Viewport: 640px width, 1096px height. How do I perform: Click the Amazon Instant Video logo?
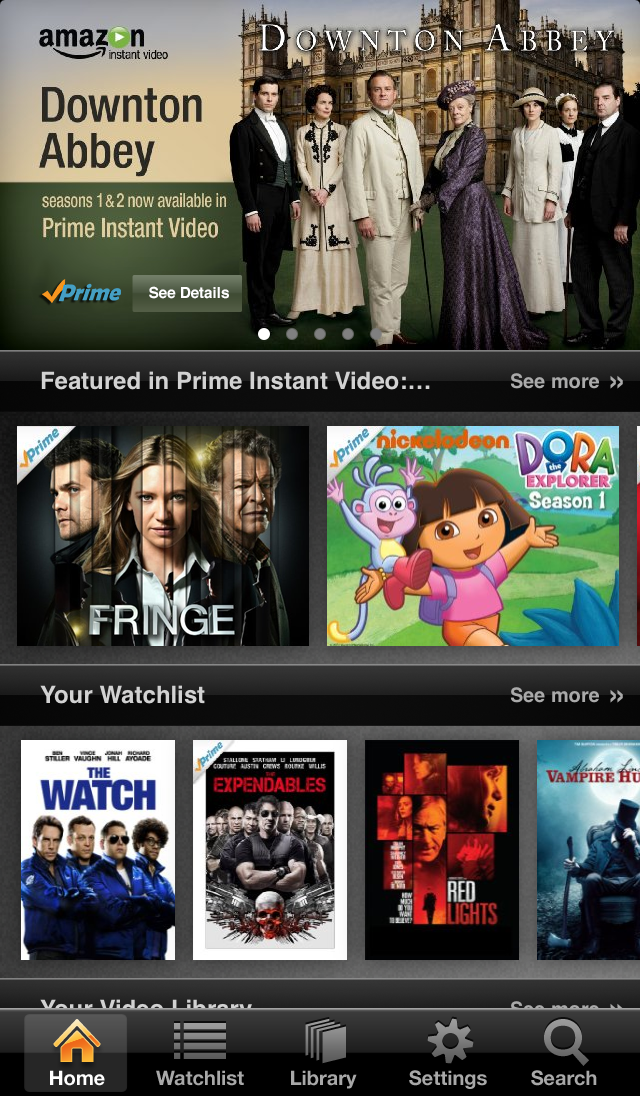[x=103, y=42]
